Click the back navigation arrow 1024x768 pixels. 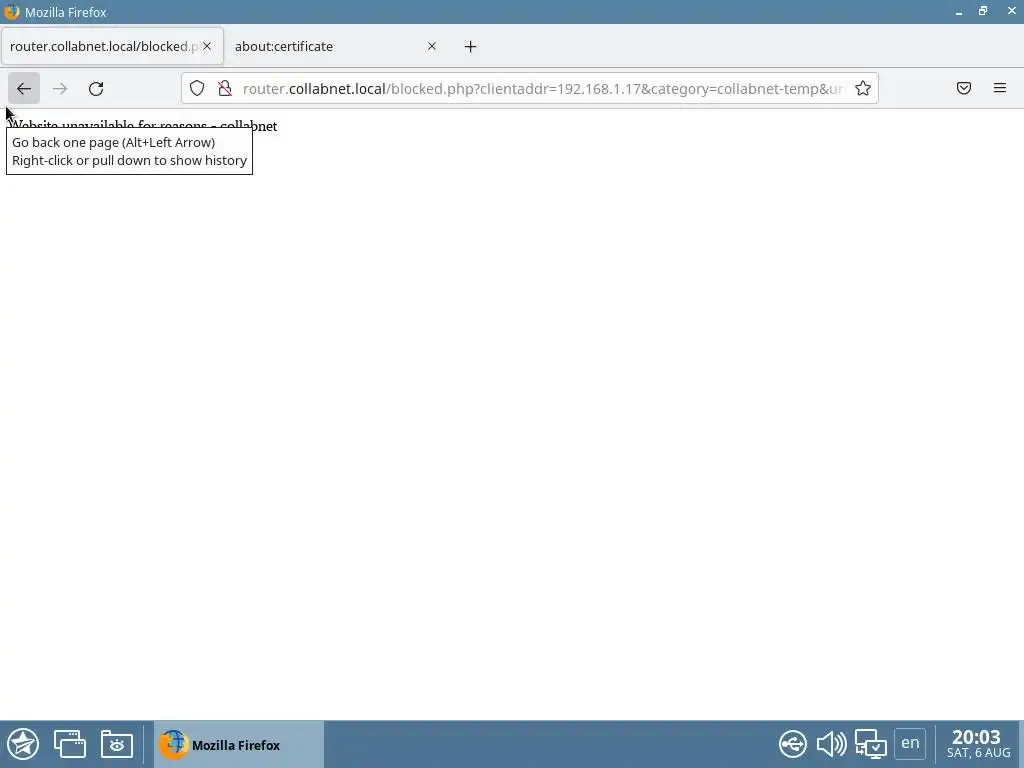(x=24, y=88)
